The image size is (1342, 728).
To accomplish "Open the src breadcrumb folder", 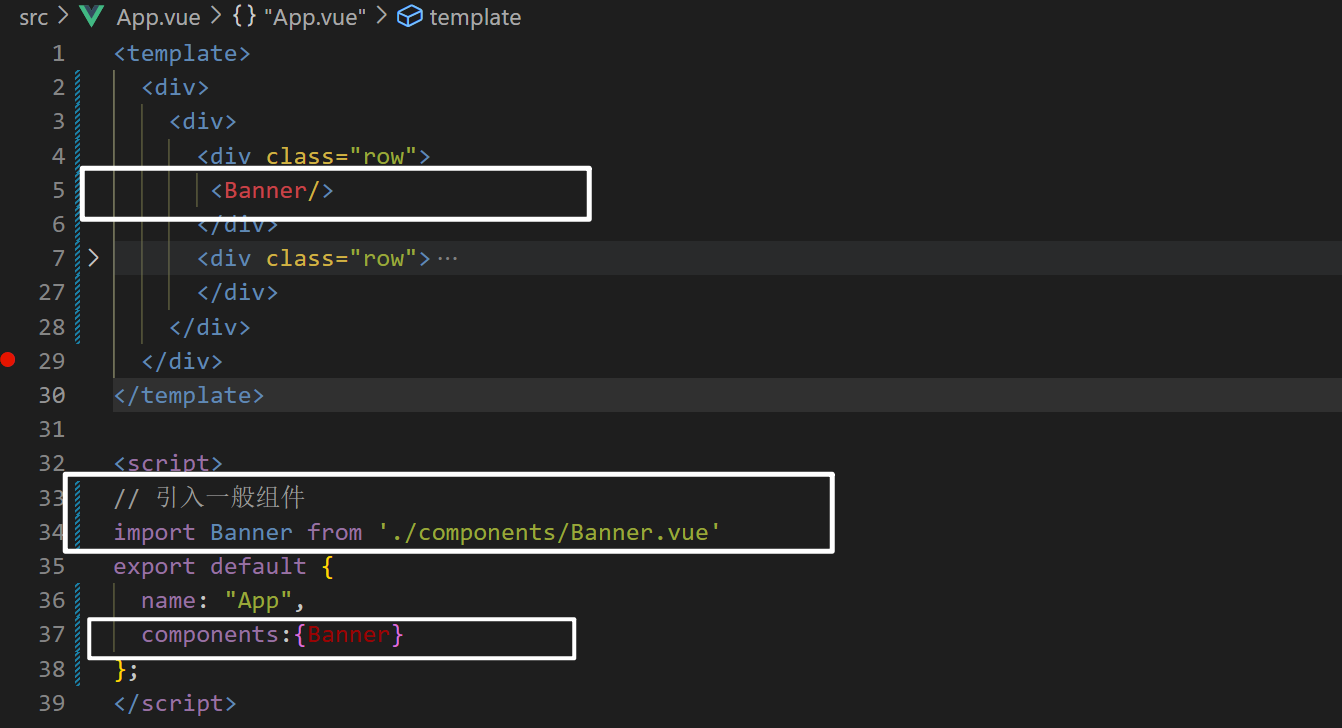I will pos(34,17).
